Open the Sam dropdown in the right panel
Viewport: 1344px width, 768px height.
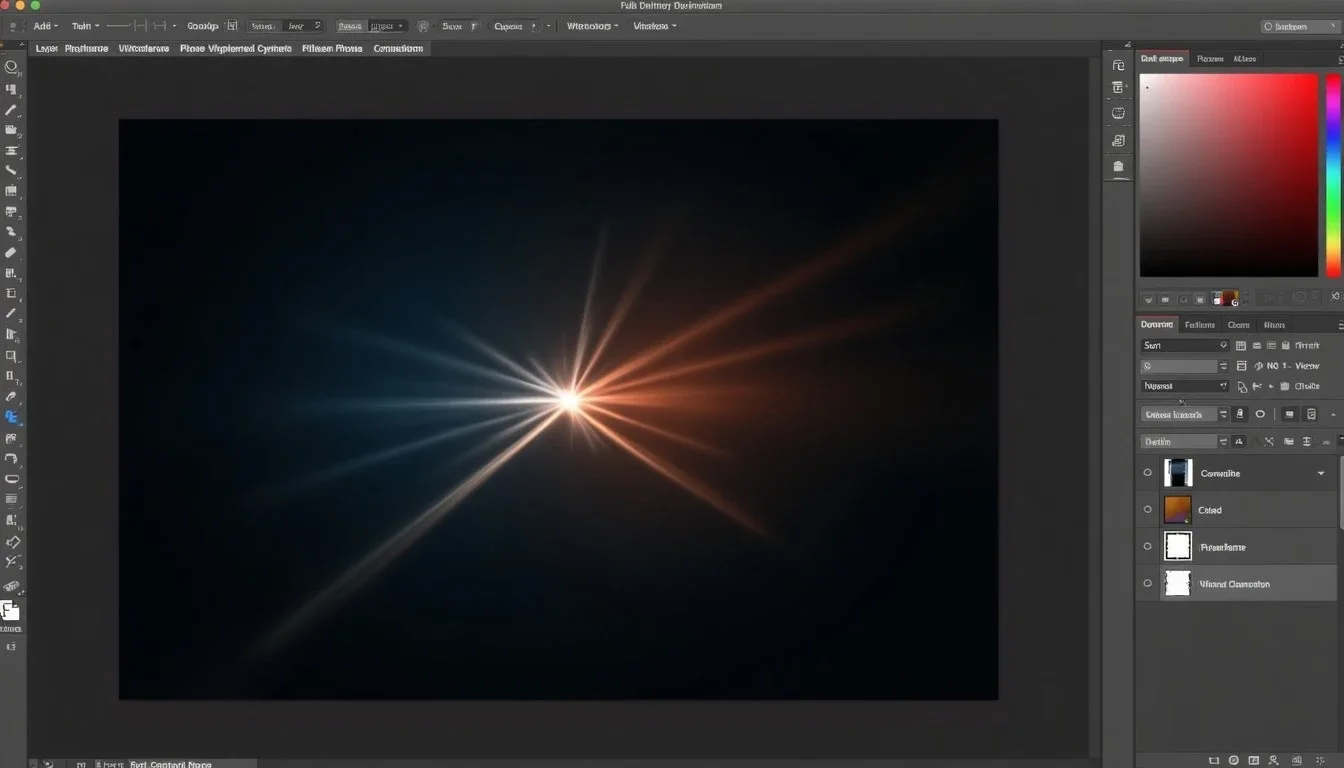coord(1185,345)
